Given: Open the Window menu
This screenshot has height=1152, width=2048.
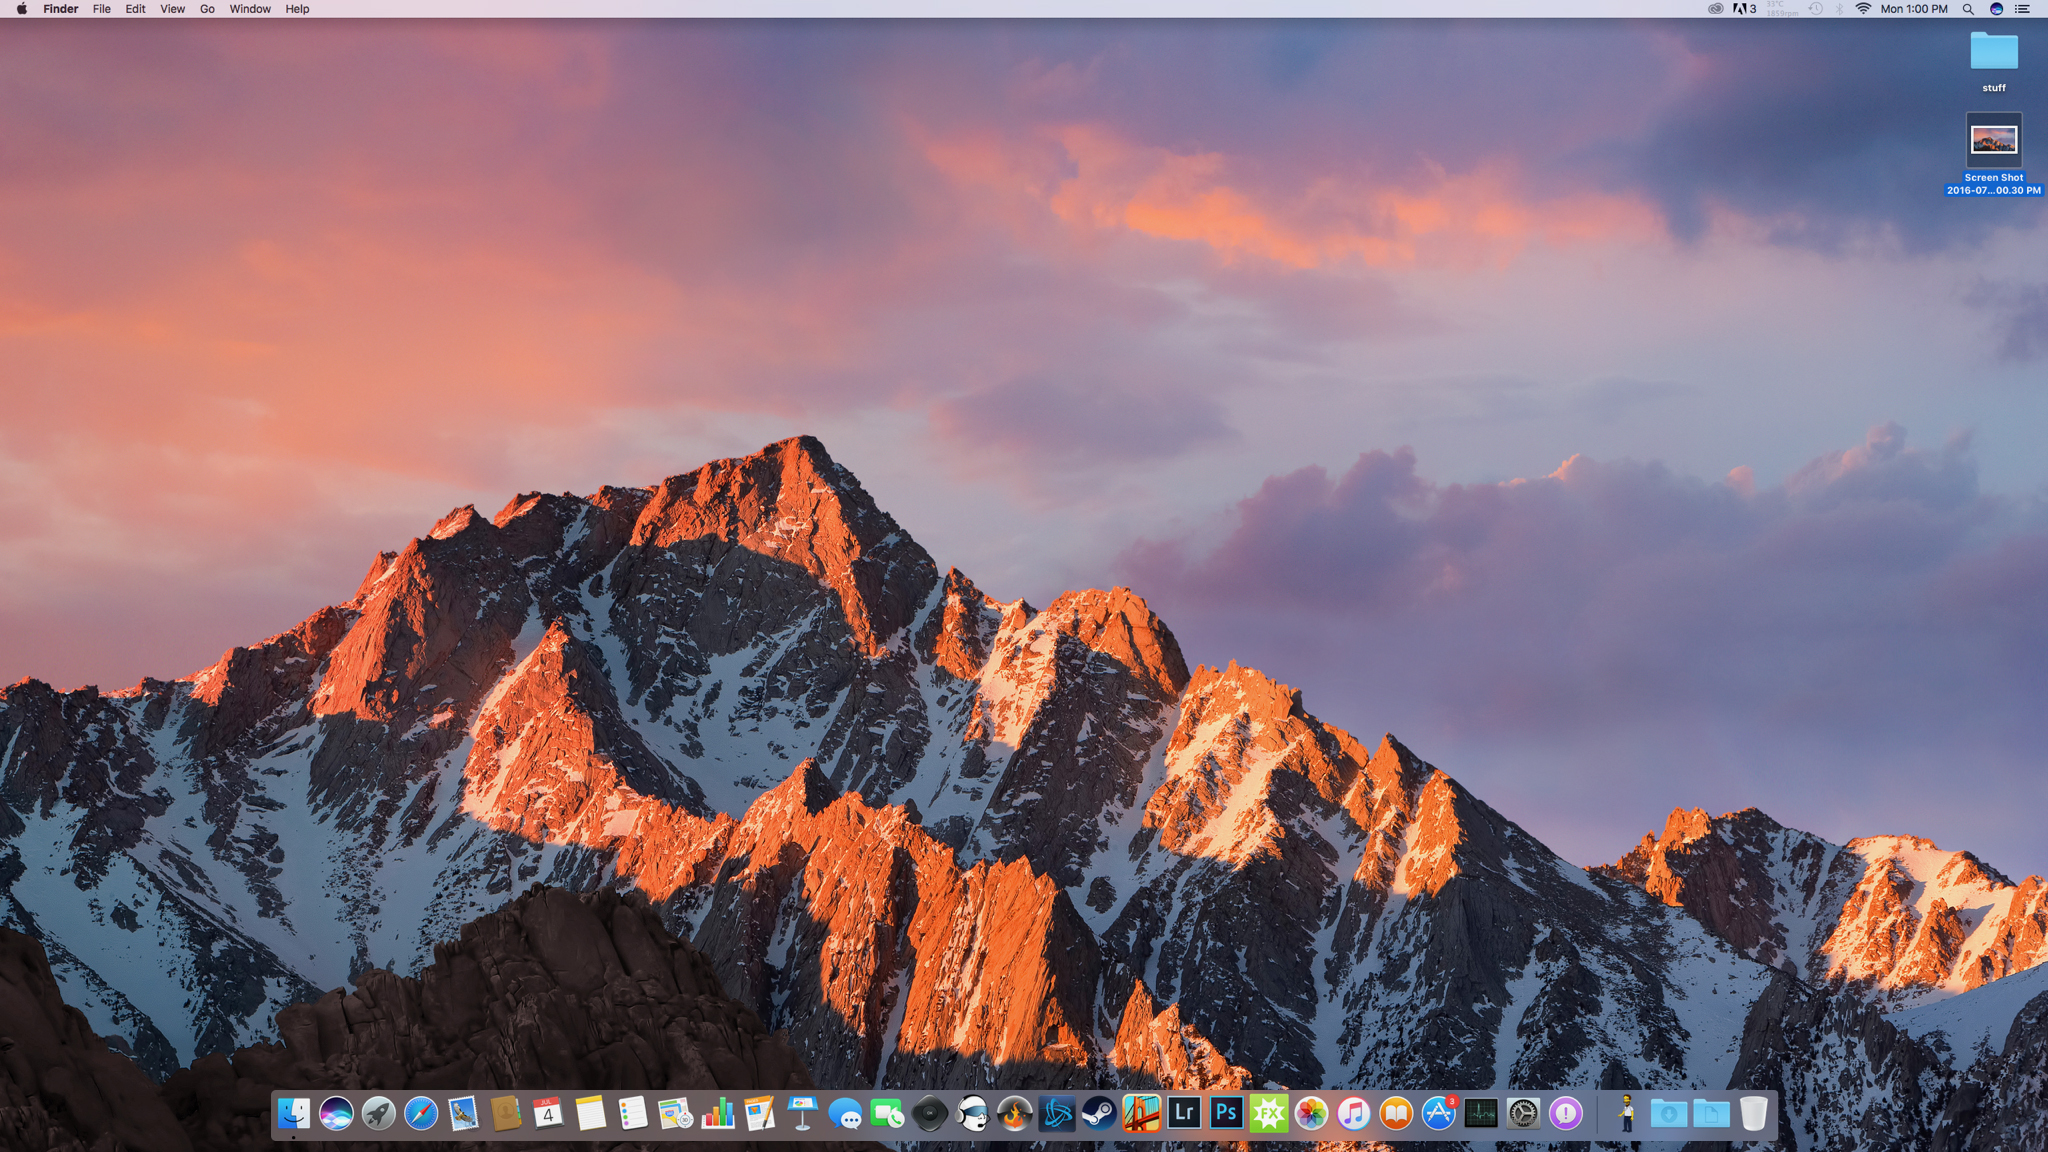Looking at the screenshot, I should (250, 9).
